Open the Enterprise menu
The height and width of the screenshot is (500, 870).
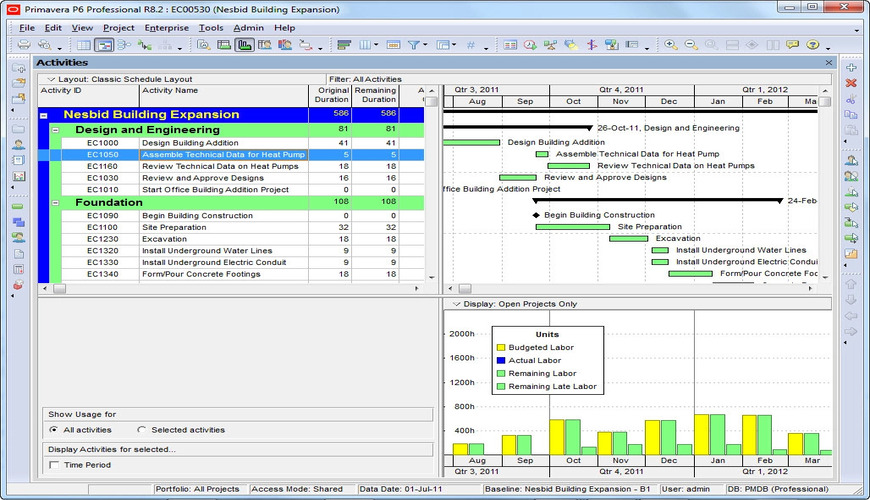click(166, 28)
